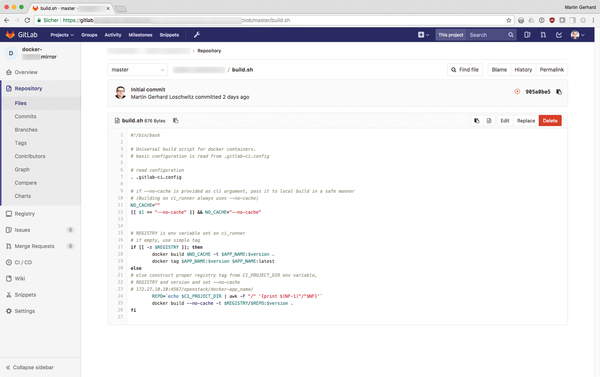600x377 pixels.
Task: Click the Find file button
Action: pos(465,70)
